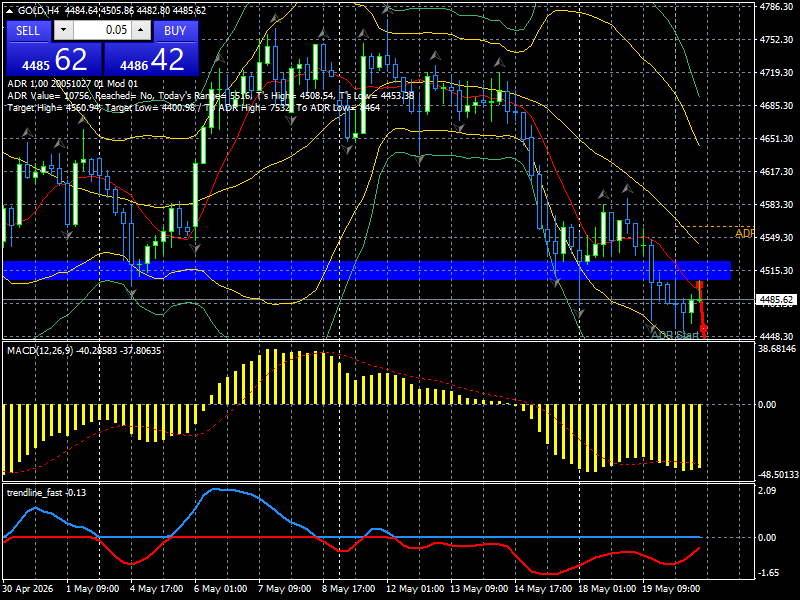Click the 18 May 01:00 time label

click(607, 589)
